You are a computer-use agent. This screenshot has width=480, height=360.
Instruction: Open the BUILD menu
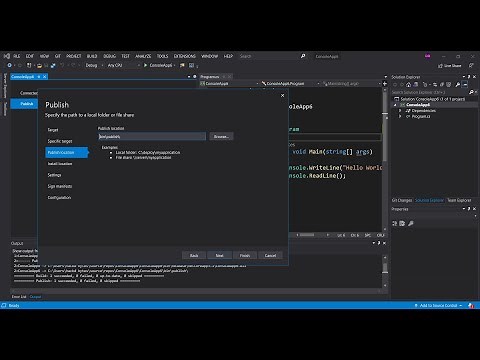(92, 56)
